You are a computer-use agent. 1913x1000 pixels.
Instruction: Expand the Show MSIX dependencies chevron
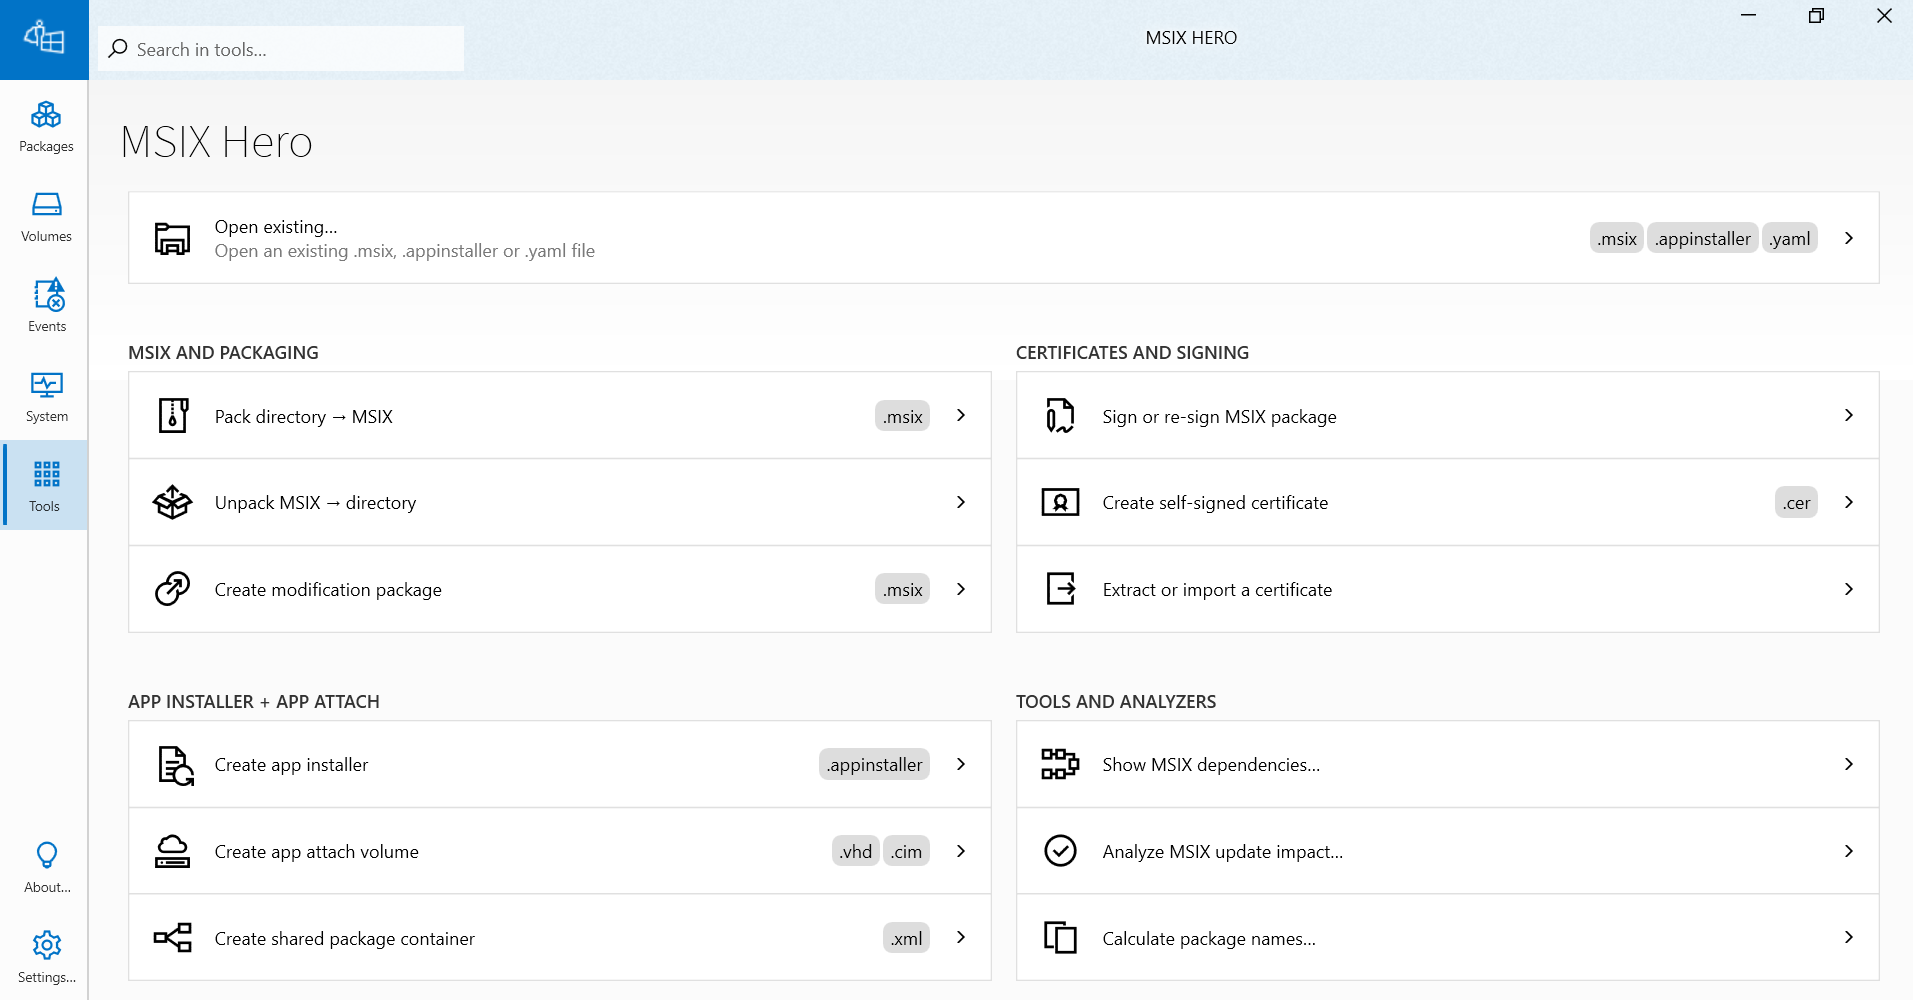click(1849, 764)
